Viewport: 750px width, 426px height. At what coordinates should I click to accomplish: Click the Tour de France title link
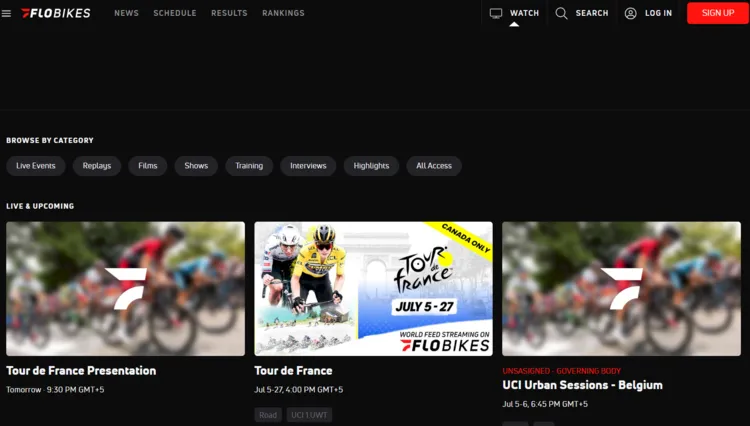293,371
